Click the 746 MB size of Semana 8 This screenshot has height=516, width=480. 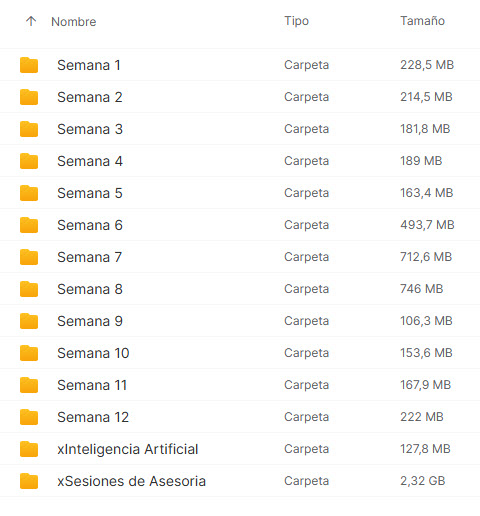pos(422,289)
